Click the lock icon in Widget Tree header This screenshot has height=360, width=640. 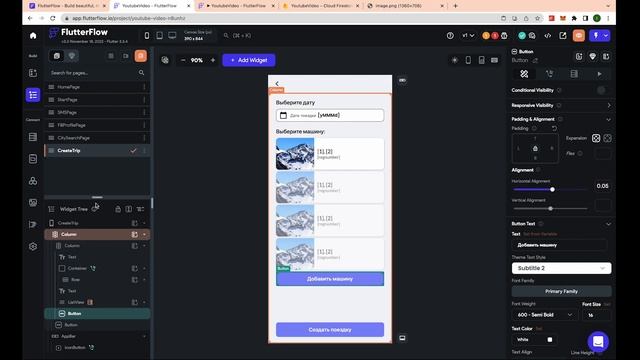point(118,209)
